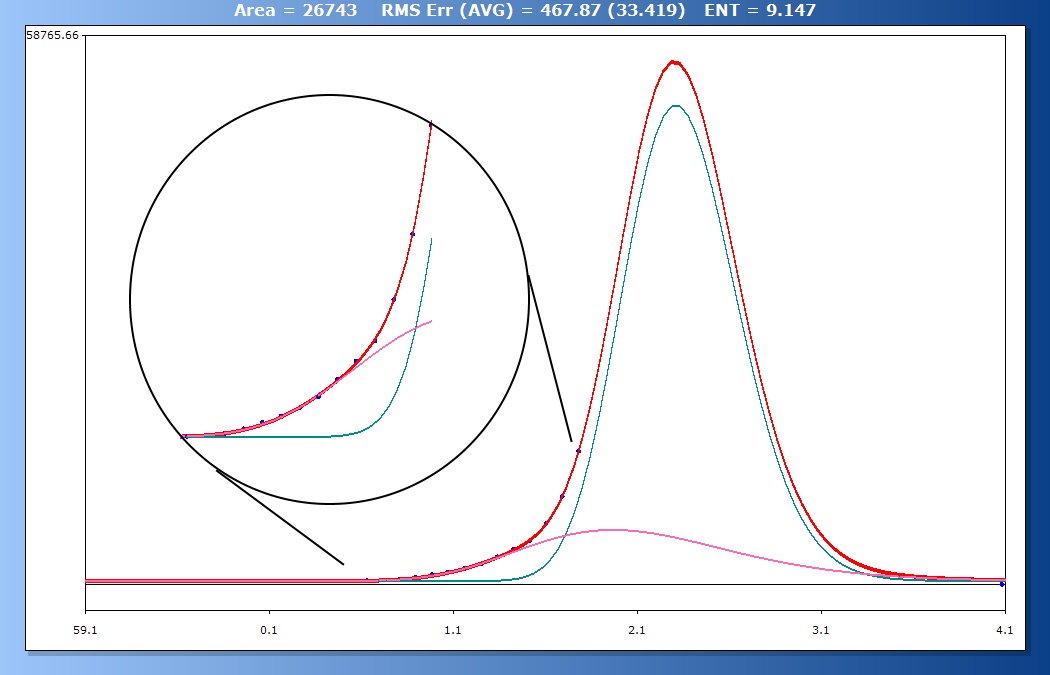Click the RMS Err (AVG) value in the title

pyautogui.click(x=533, y=11)
